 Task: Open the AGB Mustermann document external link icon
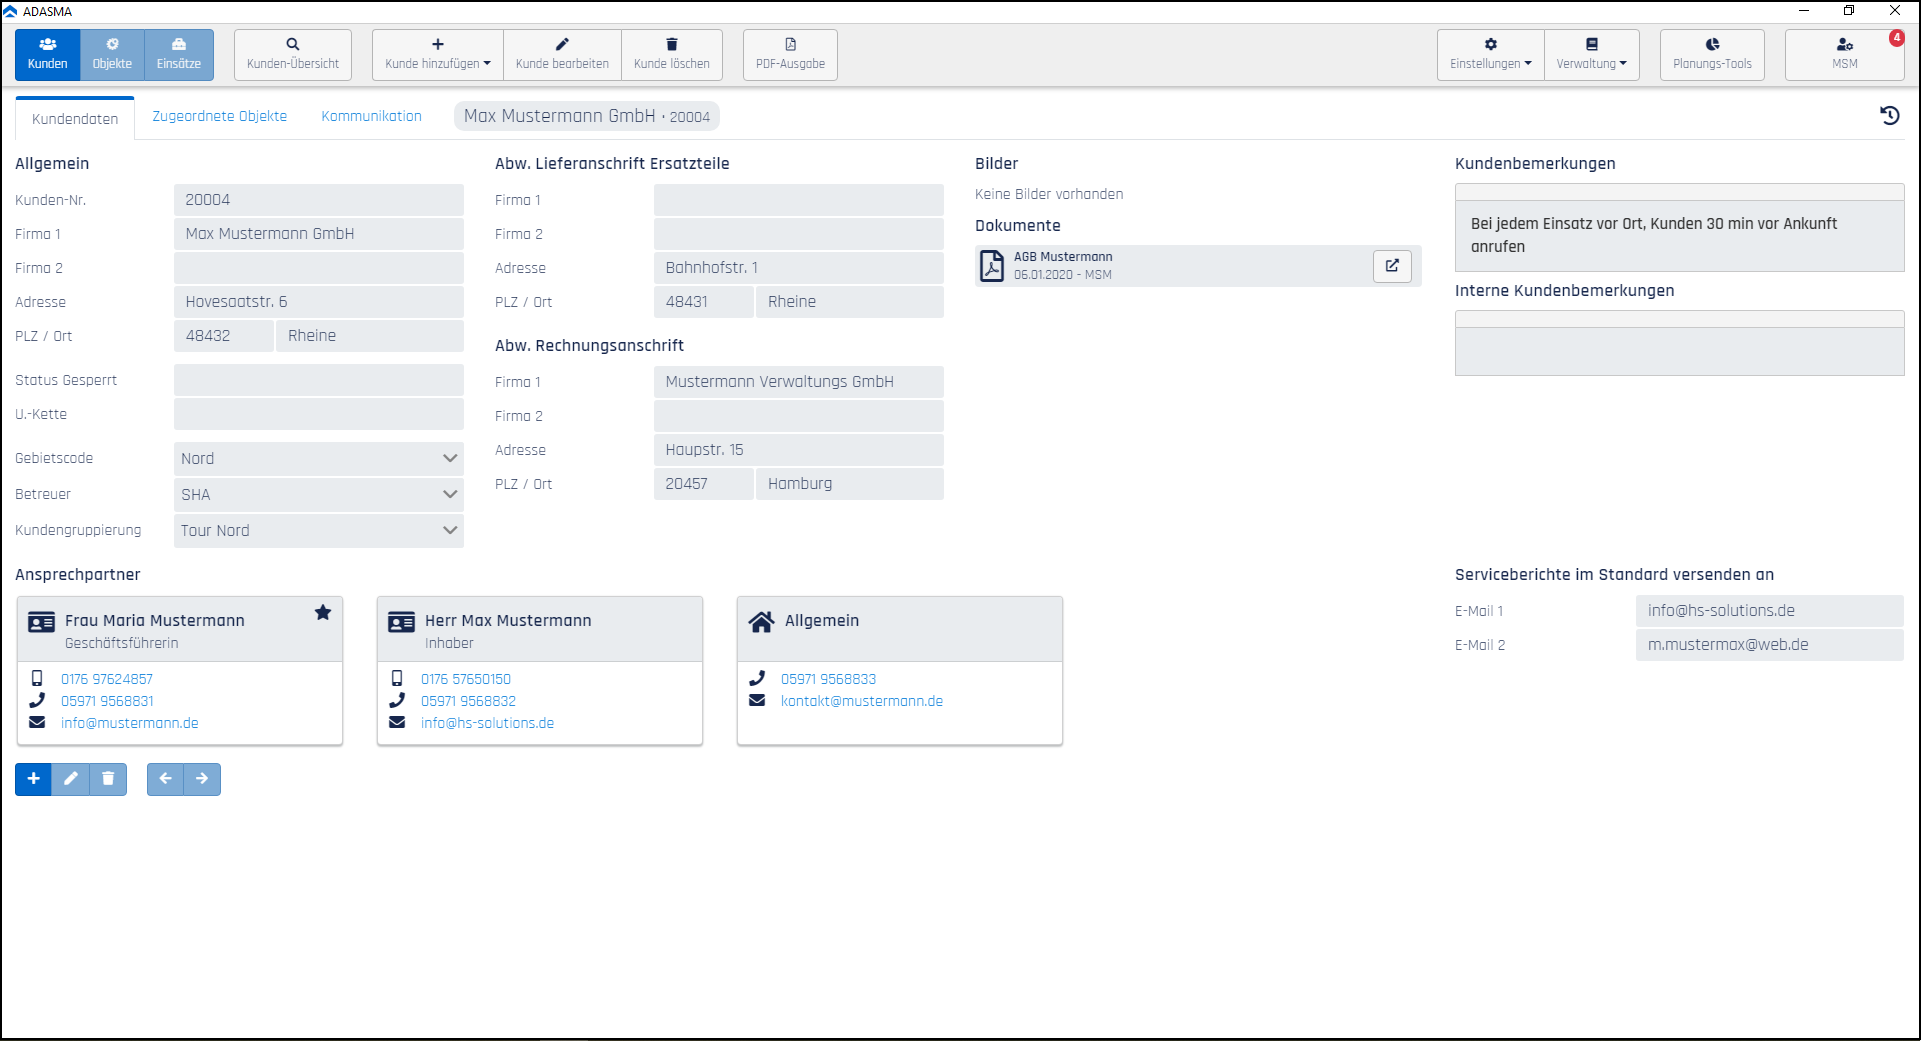pos(1392,266)
